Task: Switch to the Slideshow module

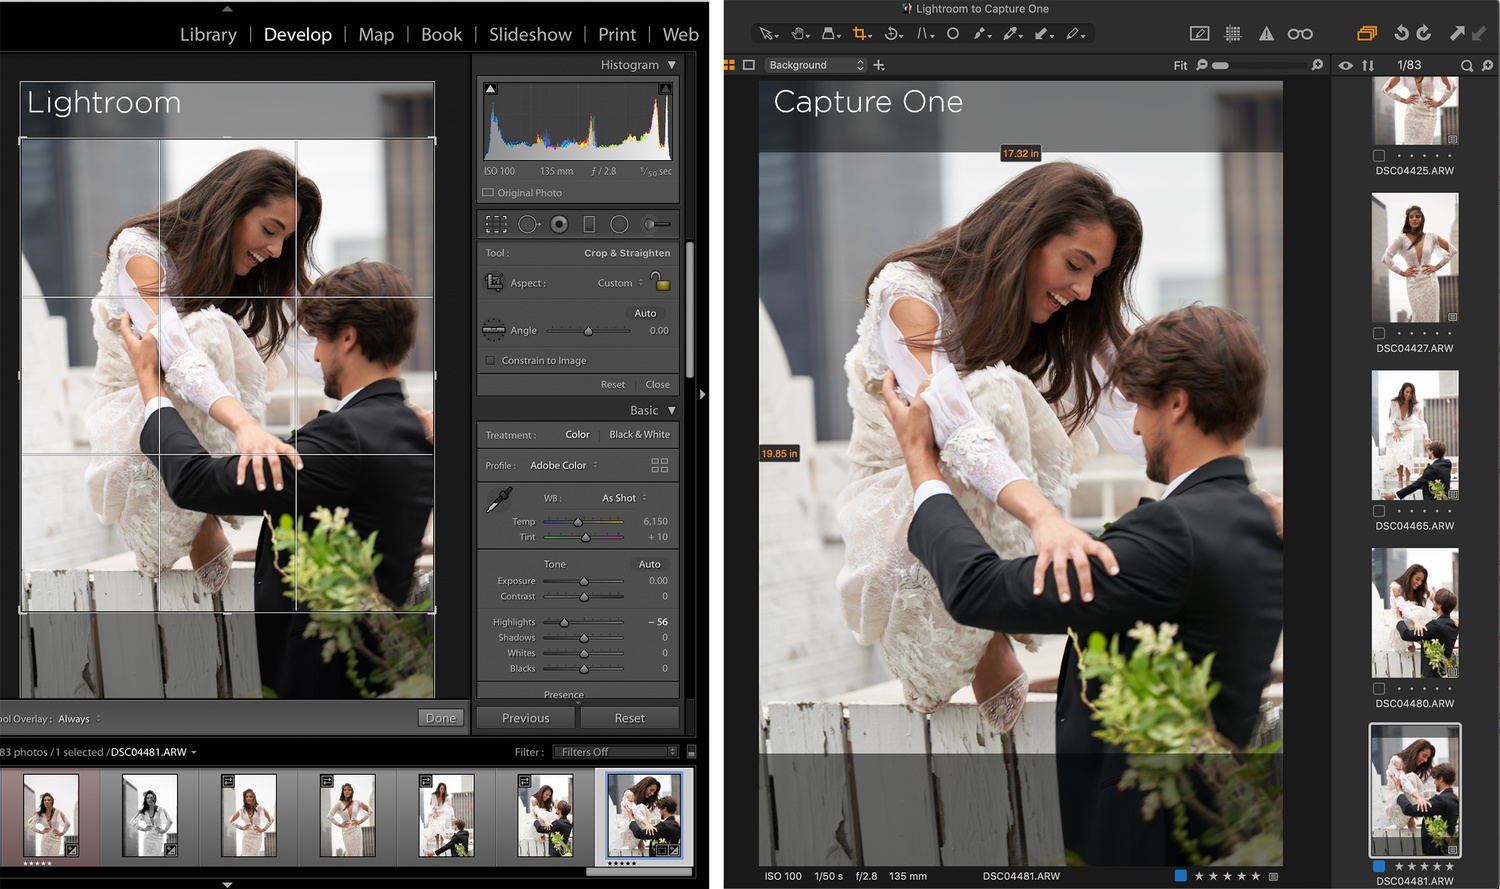Action: pyautogui.click(x=530, y=34)
